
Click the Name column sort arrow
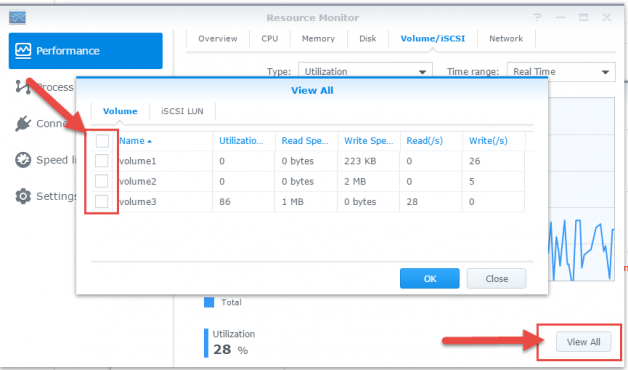tap(149, 141)
